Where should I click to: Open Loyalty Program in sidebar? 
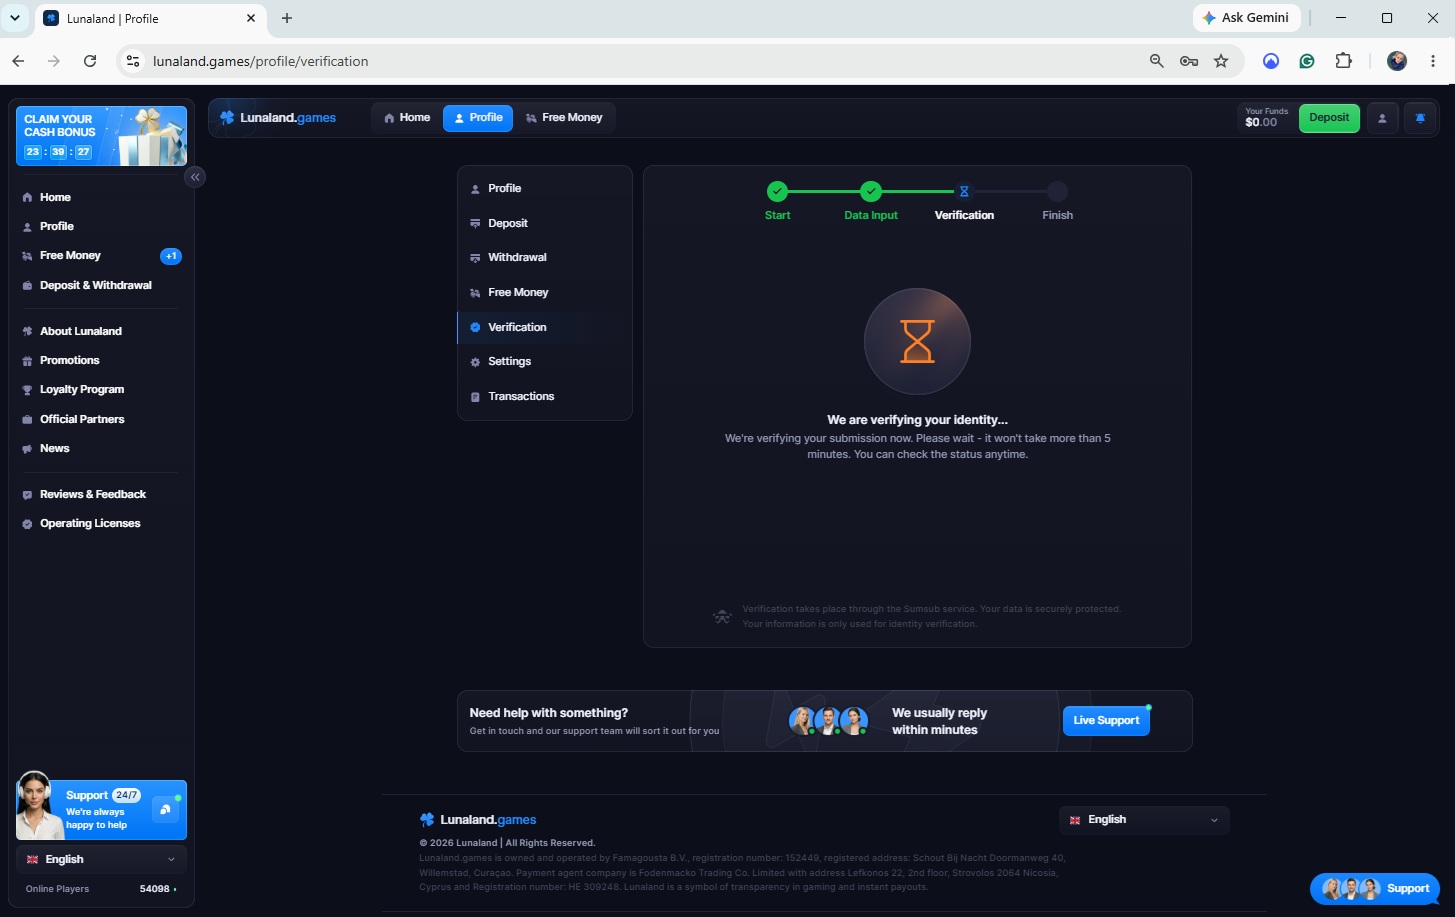102,389
